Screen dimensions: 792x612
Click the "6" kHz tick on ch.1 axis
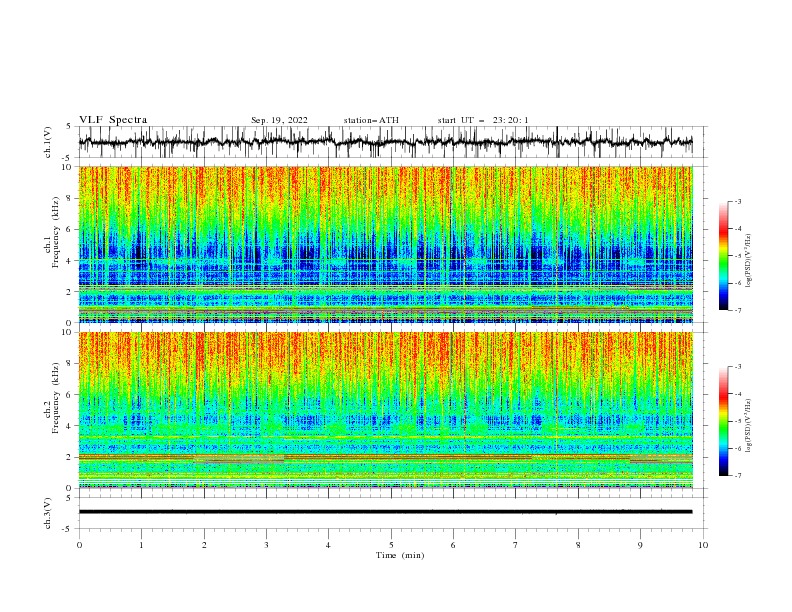pyautogui.click(x=70, y=229)
